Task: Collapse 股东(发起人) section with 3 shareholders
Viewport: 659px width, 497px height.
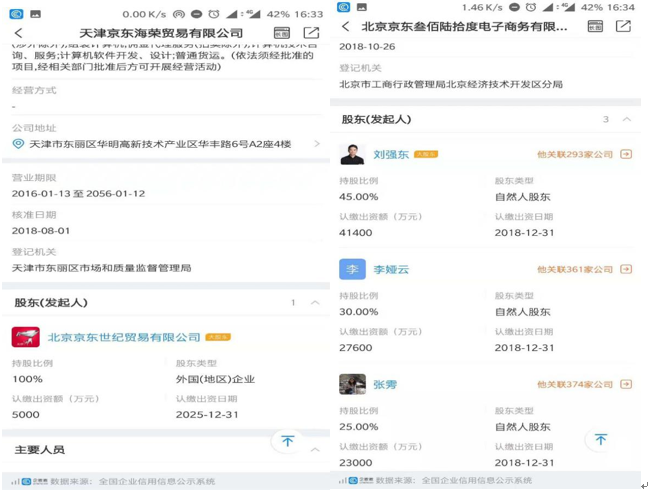Action: click(627, 119)
